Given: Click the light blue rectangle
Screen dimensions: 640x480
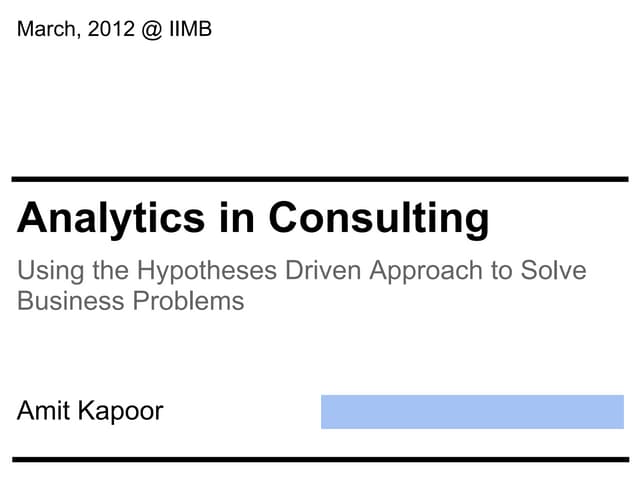Looking at the screenshot, I should (472, 411).
